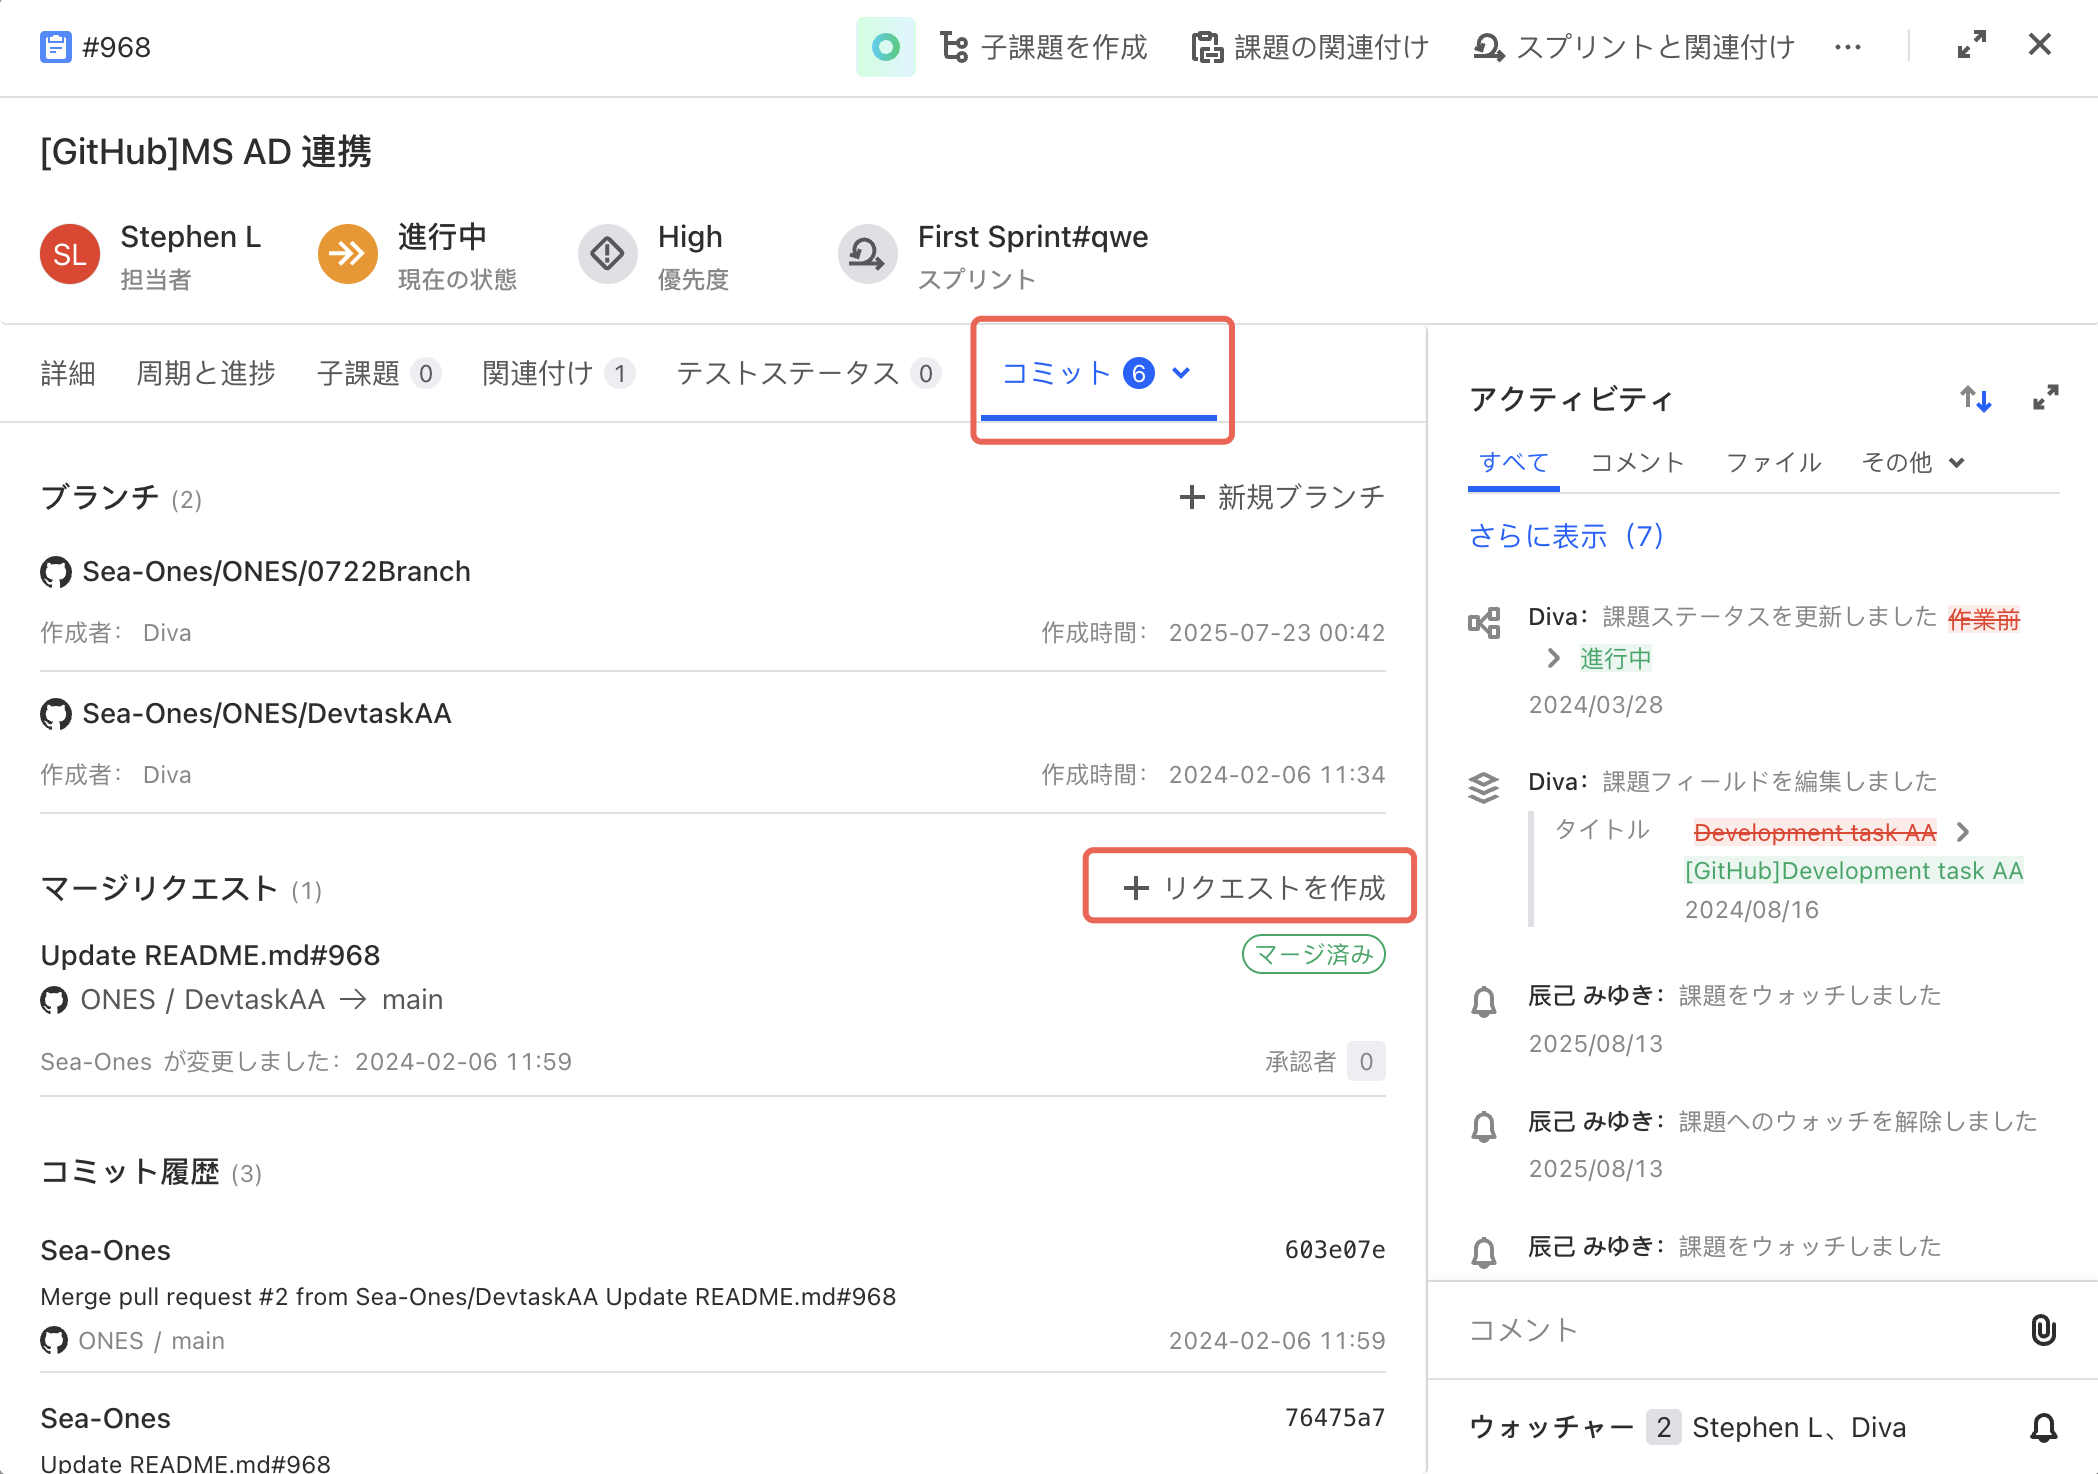Expand the コミット tab dropdown chevron
This screenshot has height=1474, width=2098.
tap(1181, 373)
